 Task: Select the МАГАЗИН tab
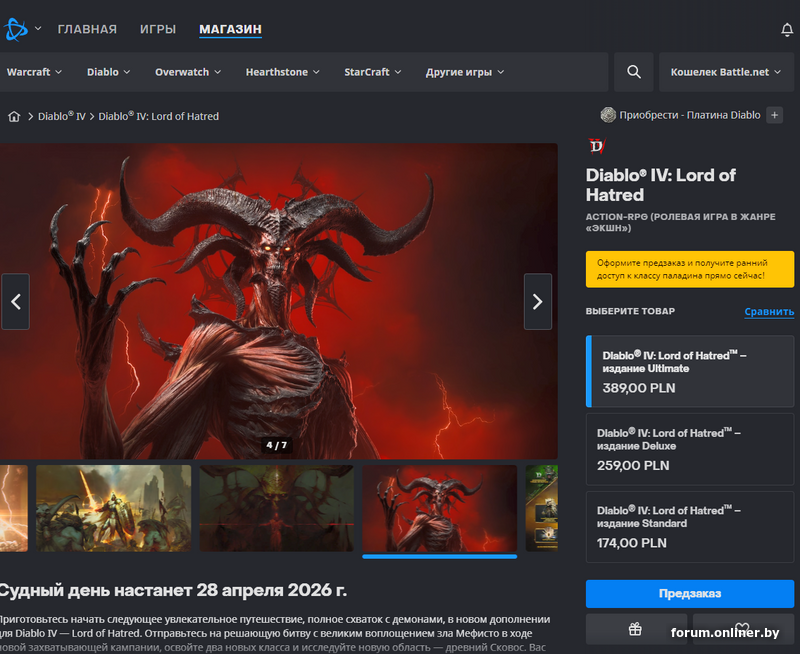tap(230, 29)
